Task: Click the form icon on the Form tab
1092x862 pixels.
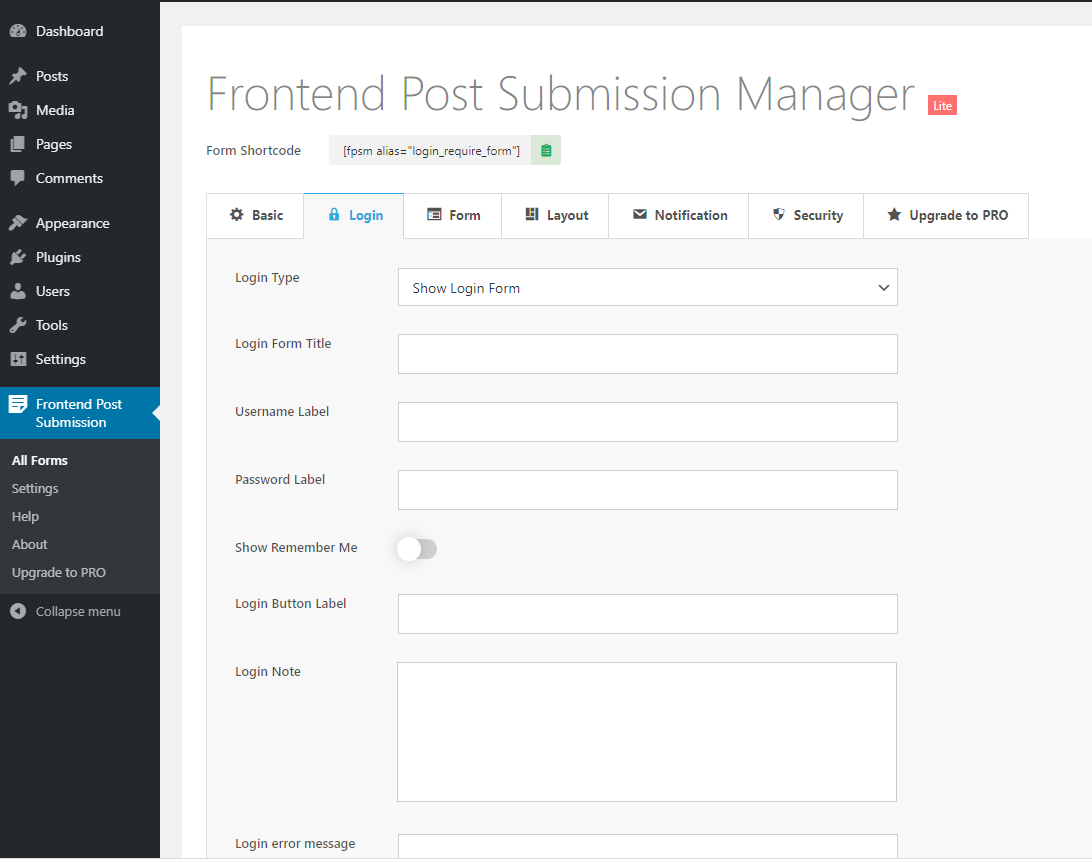Action: (x=434, y=214)
